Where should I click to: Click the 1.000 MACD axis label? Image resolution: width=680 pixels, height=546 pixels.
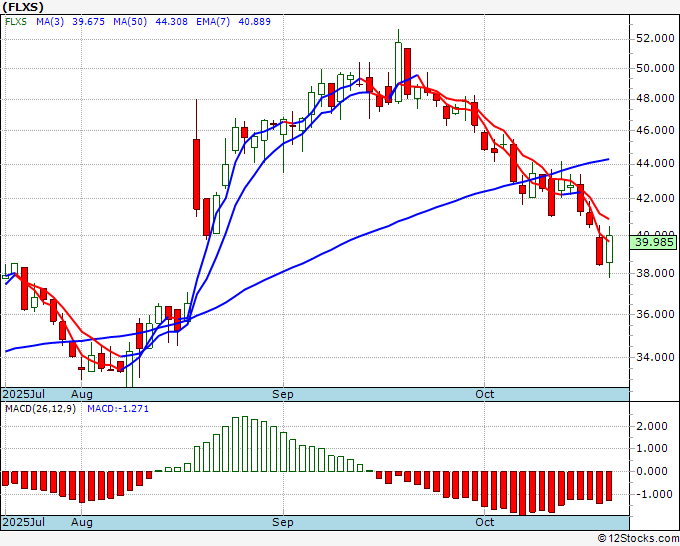(652, 448)
